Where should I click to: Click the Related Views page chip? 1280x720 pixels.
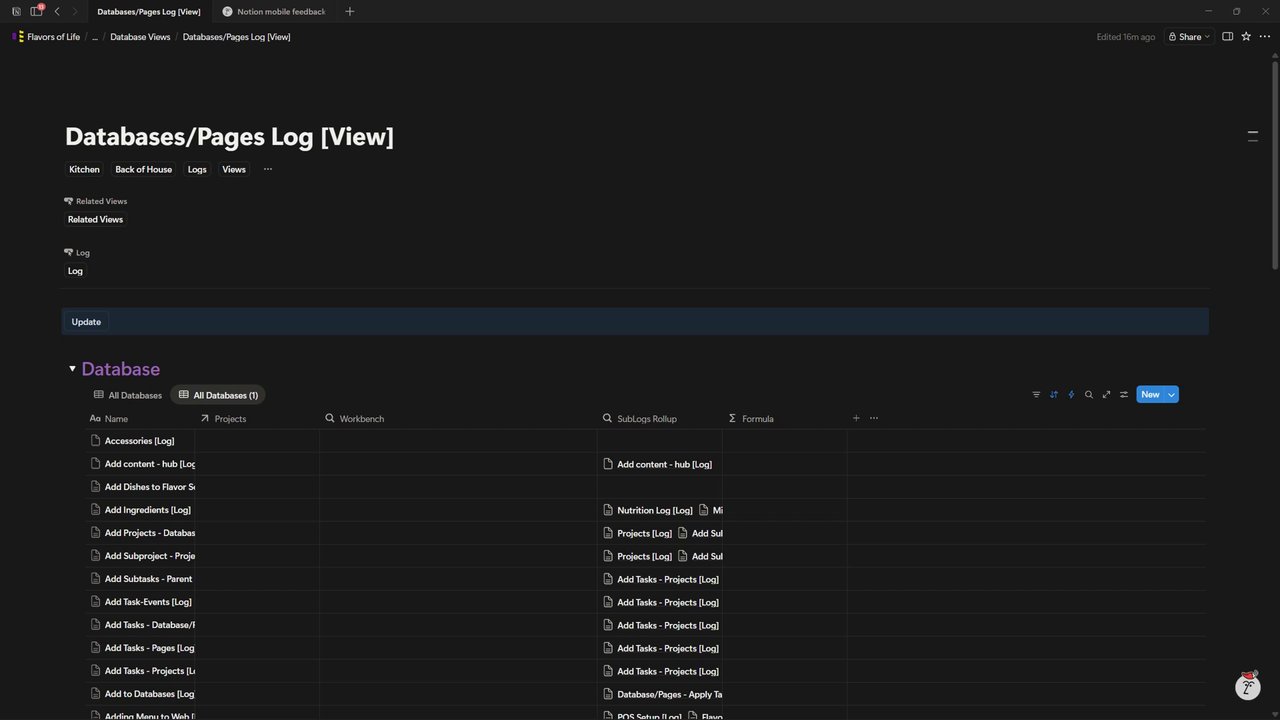(x=95, y=219)
